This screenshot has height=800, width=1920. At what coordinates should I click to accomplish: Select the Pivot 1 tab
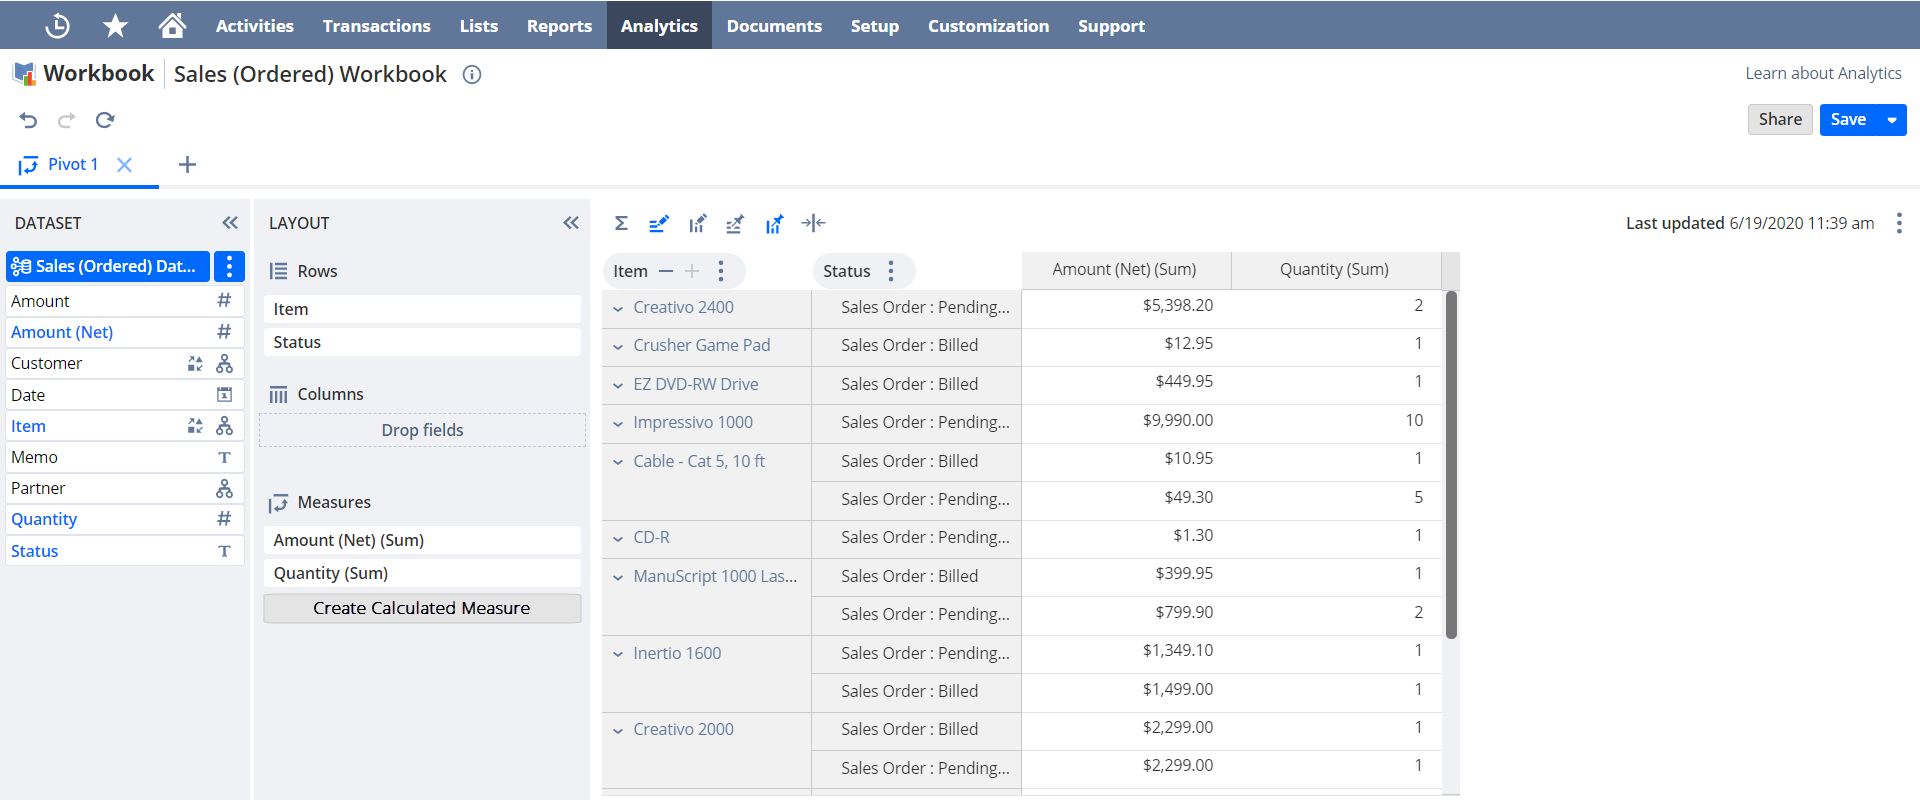click(72, 165)
